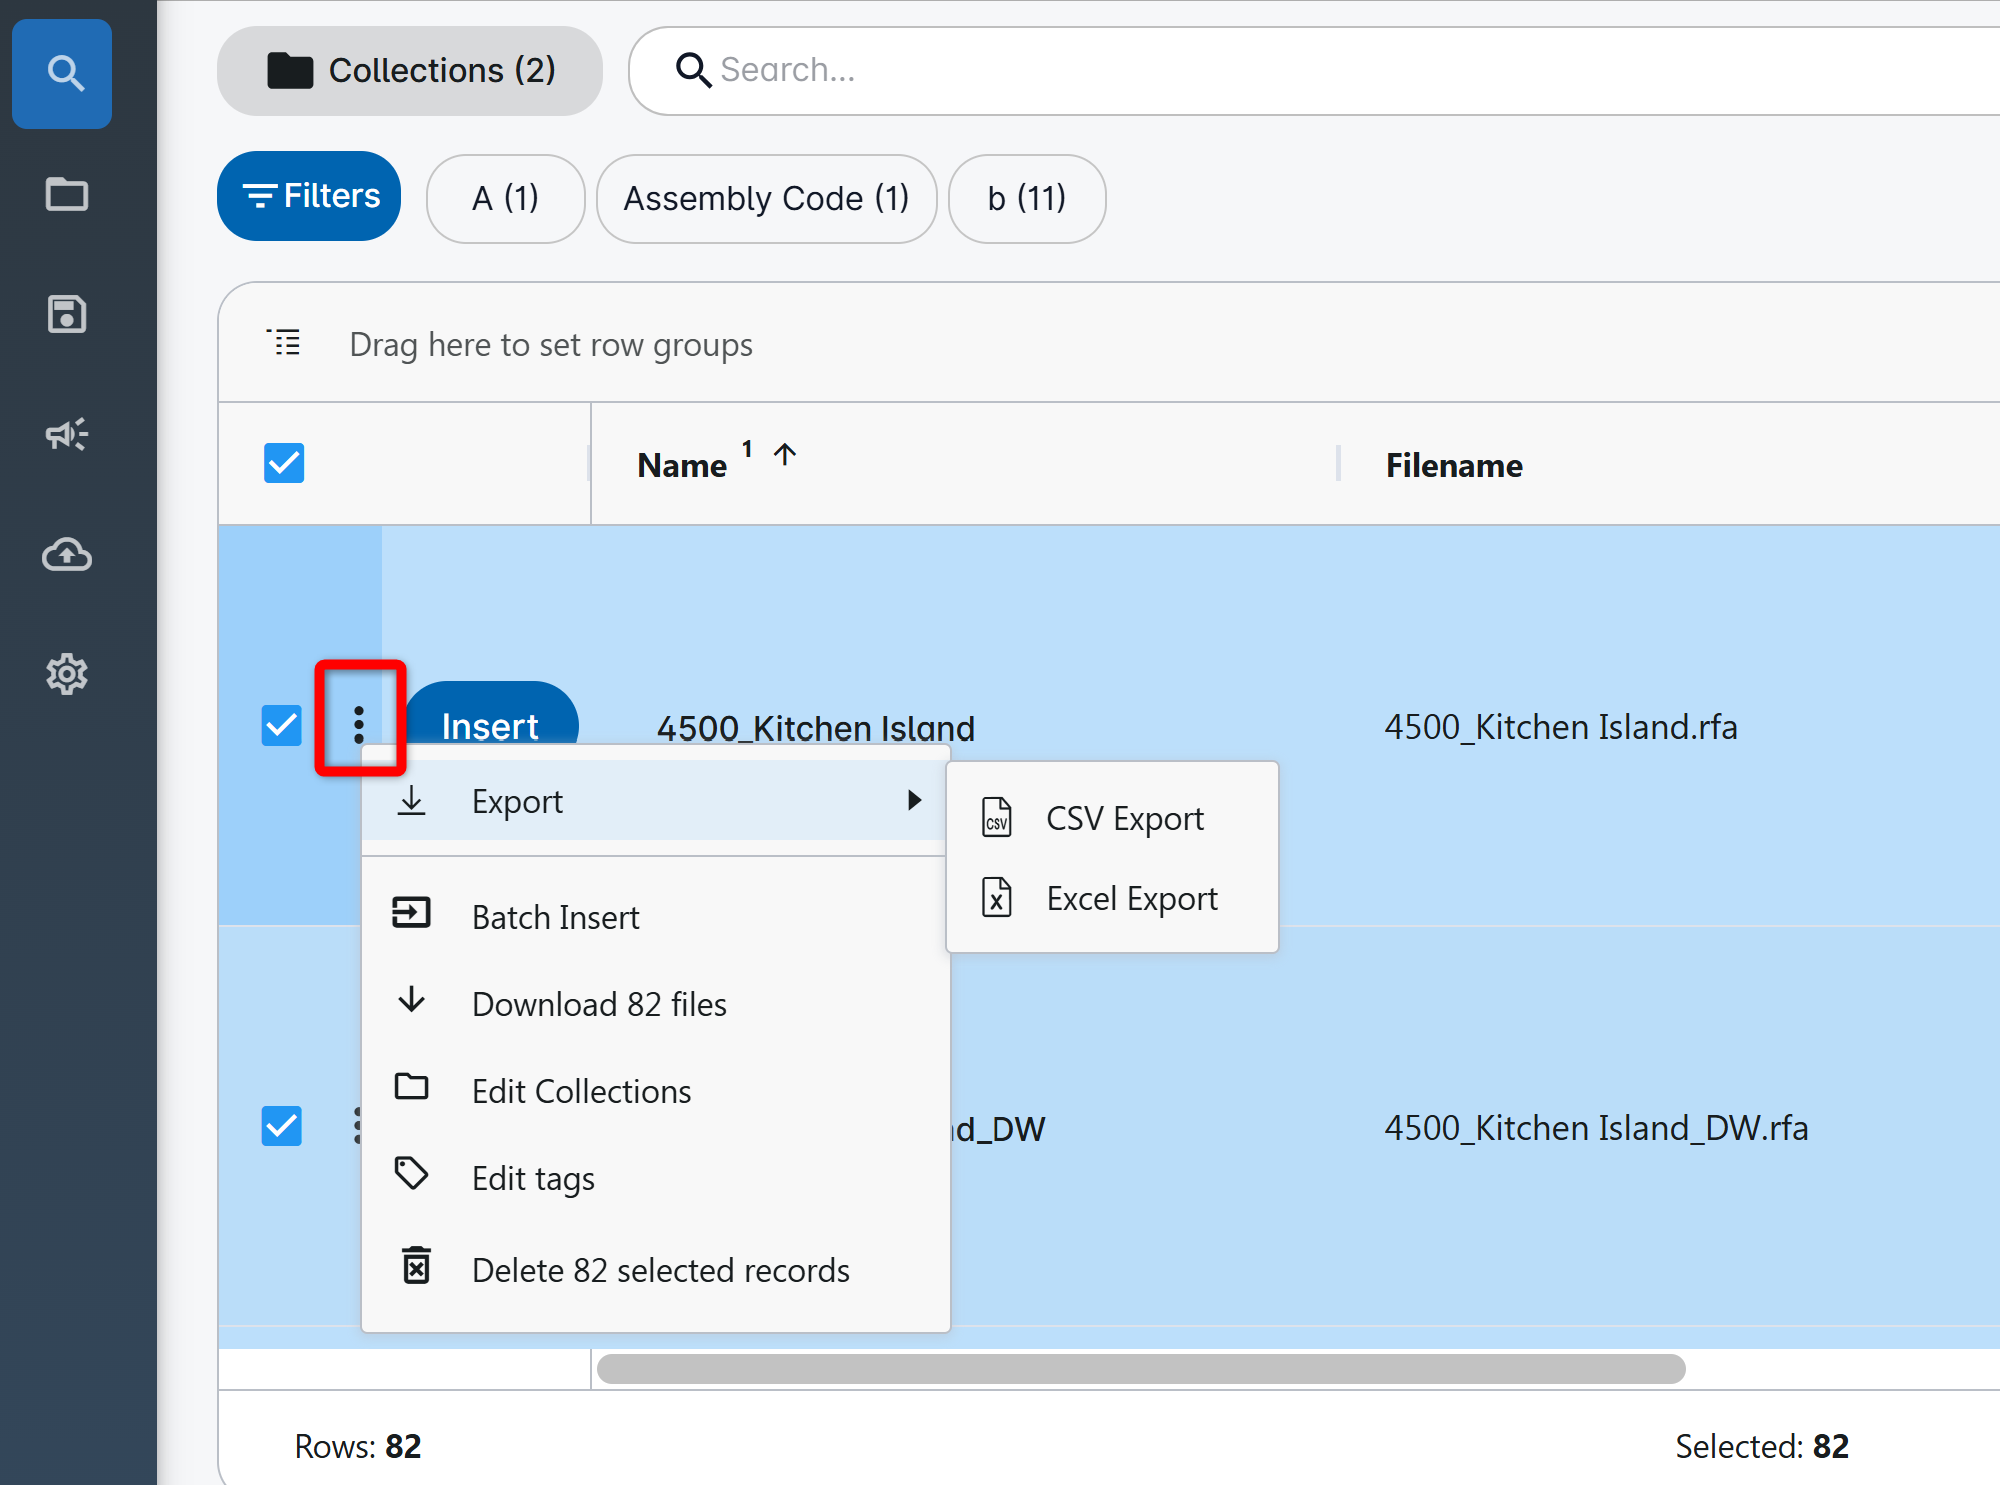Image resolution: width=2000 pixels, height=1485 pixels.
Task: Click the horizontal scrollbar thumb
Action: pos(1140,1369)
